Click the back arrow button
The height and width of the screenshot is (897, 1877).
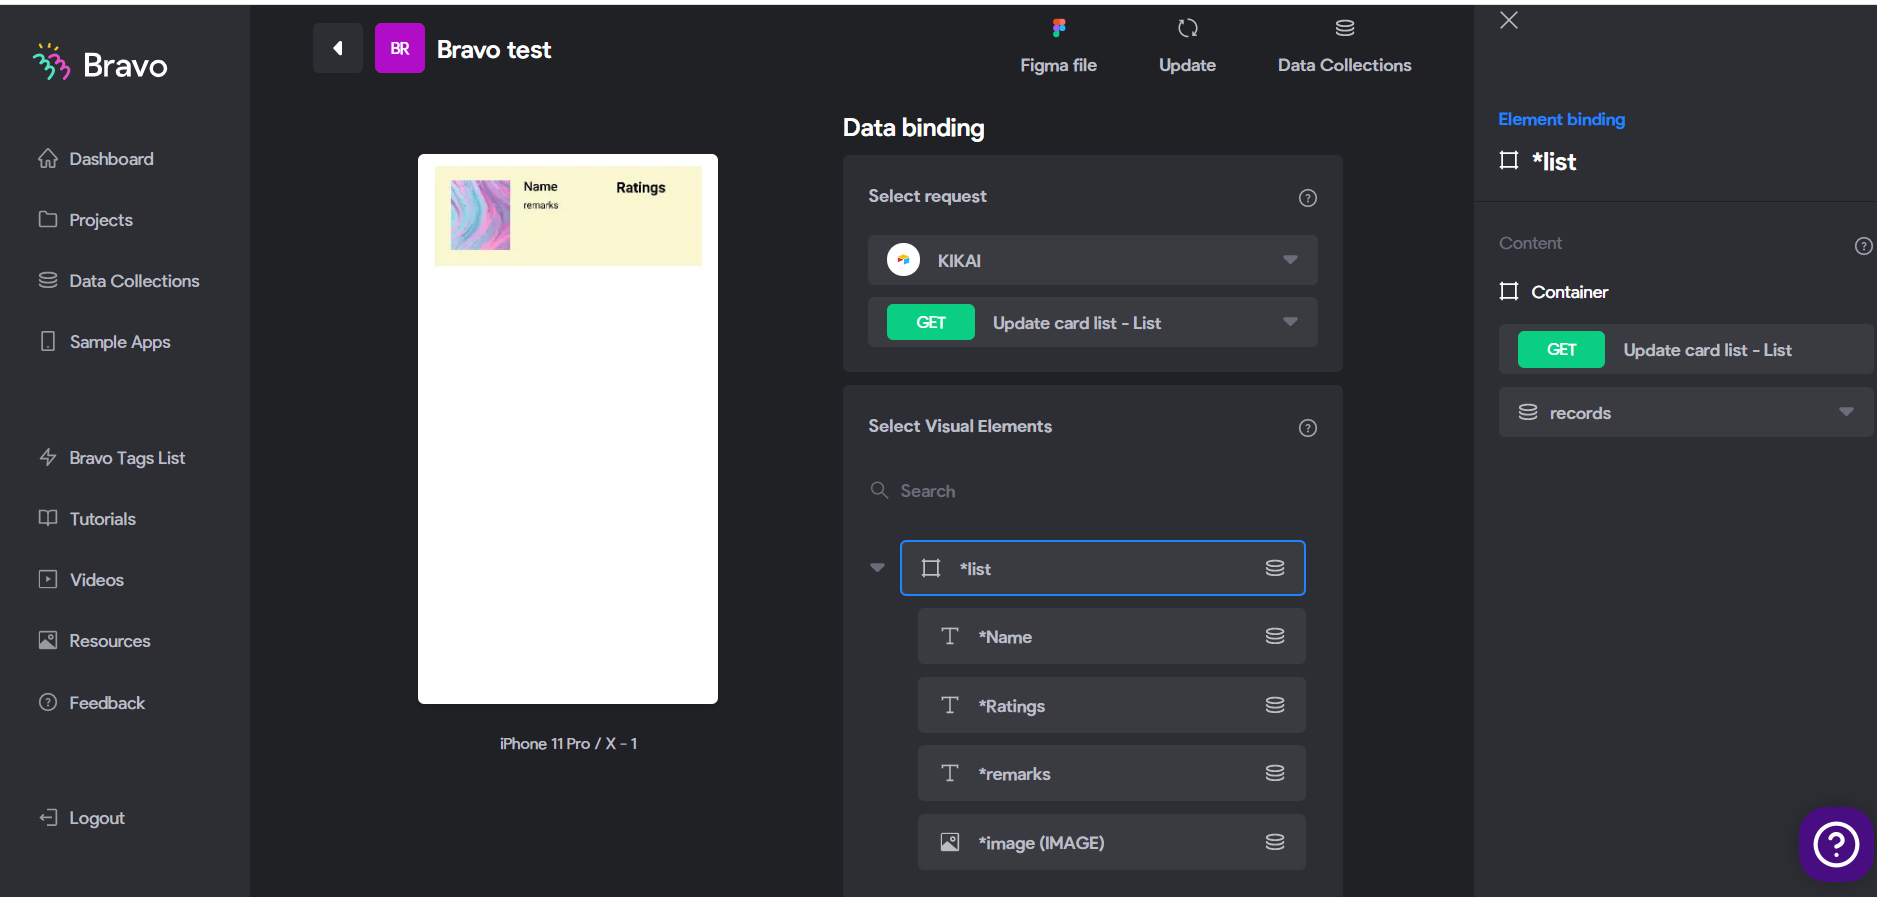coord(338,48)
